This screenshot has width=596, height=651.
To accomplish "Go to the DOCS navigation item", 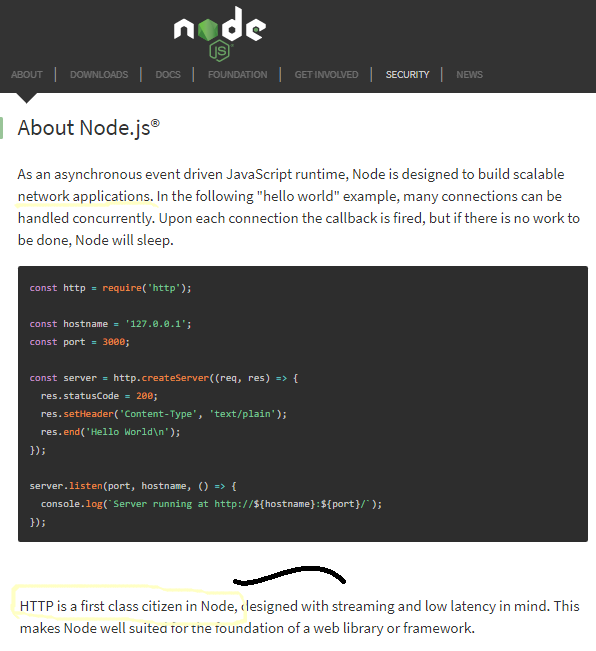I will 168,75.
